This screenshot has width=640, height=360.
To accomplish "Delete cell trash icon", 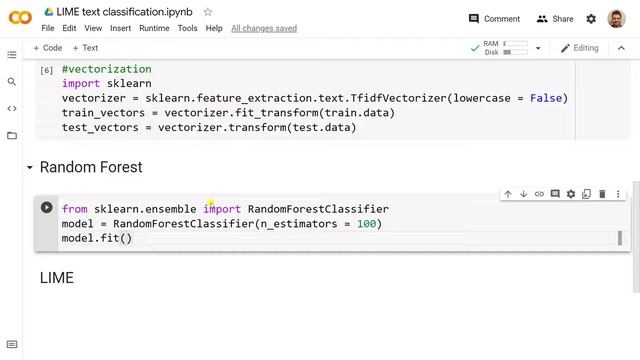I will pyautogui.click(x=602, y=194).
